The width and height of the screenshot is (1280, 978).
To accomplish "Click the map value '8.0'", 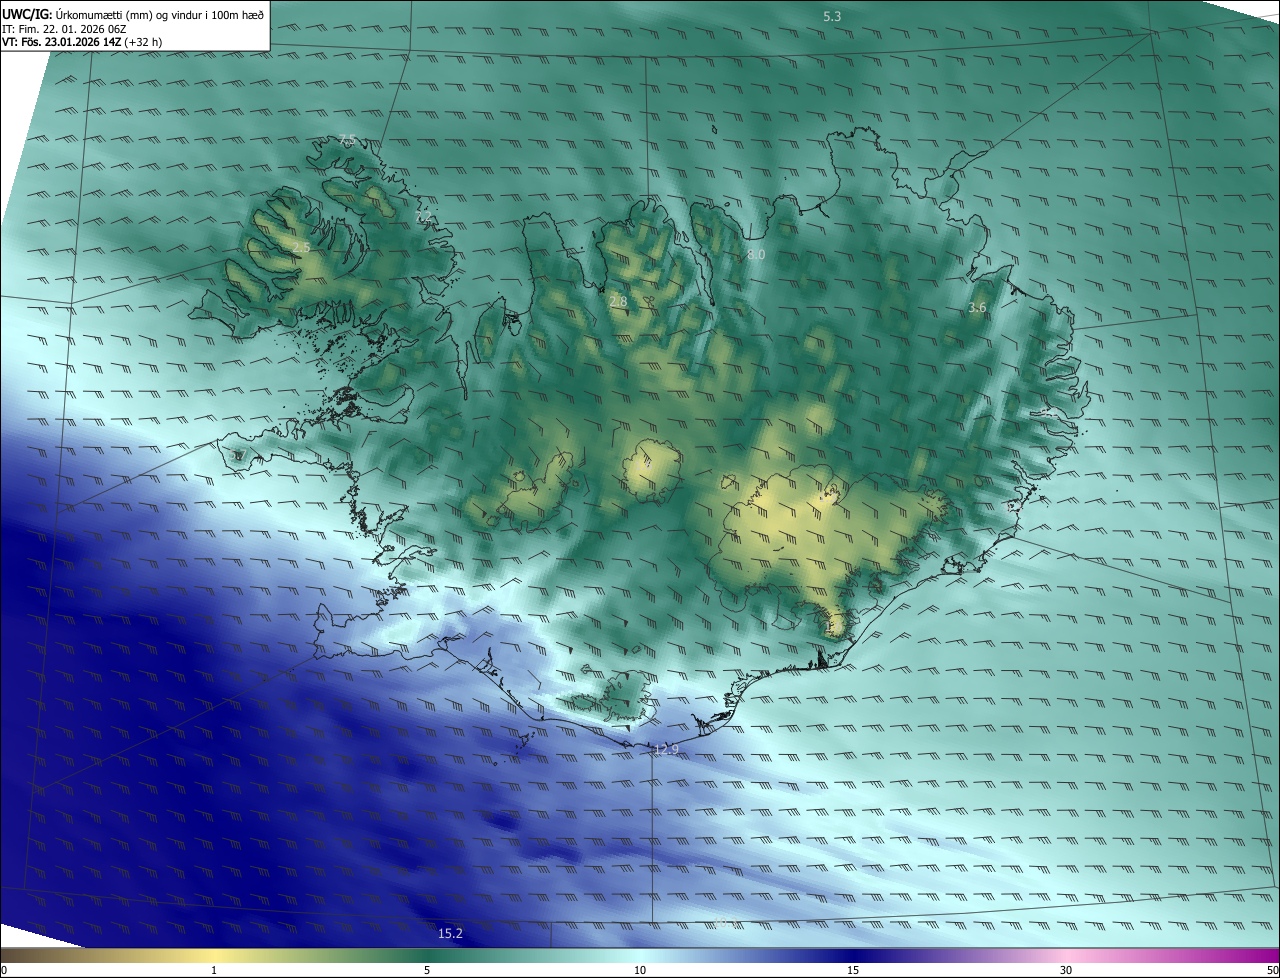I will pos(756,255).
